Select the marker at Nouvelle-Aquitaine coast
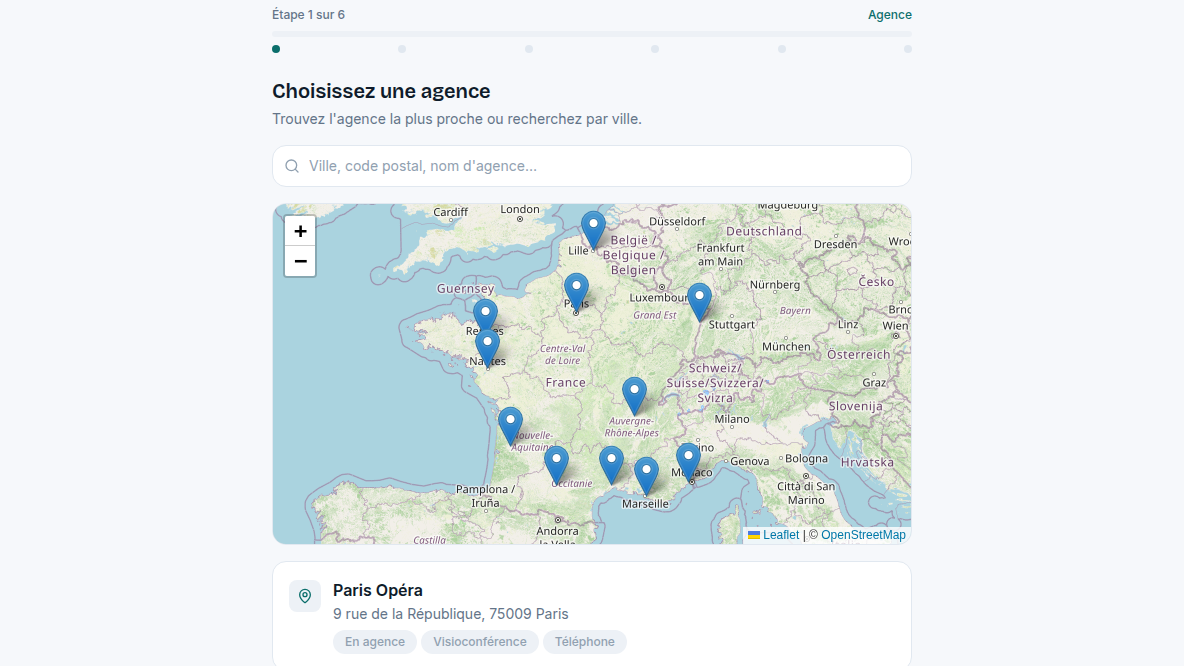The height and width of the screenshot is (666, 1184). coord(510,426)
